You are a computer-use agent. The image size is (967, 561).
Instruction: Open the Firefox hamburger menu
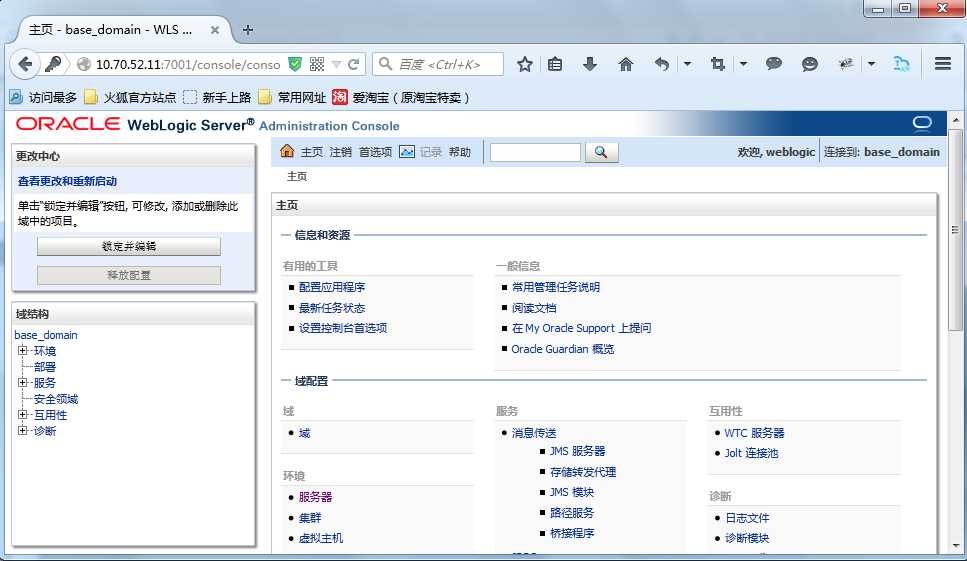click(942, 64)
